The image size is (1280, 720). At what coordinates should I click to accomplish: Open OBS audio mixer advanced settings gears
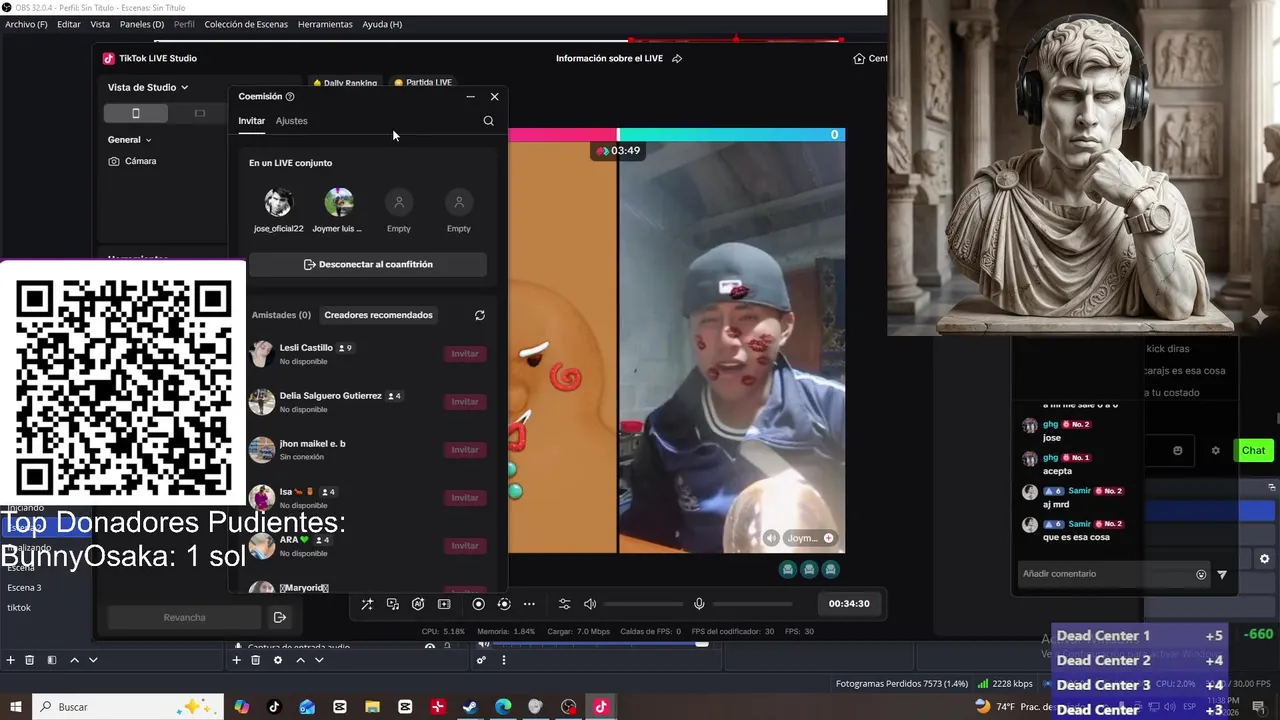(481, 660)
